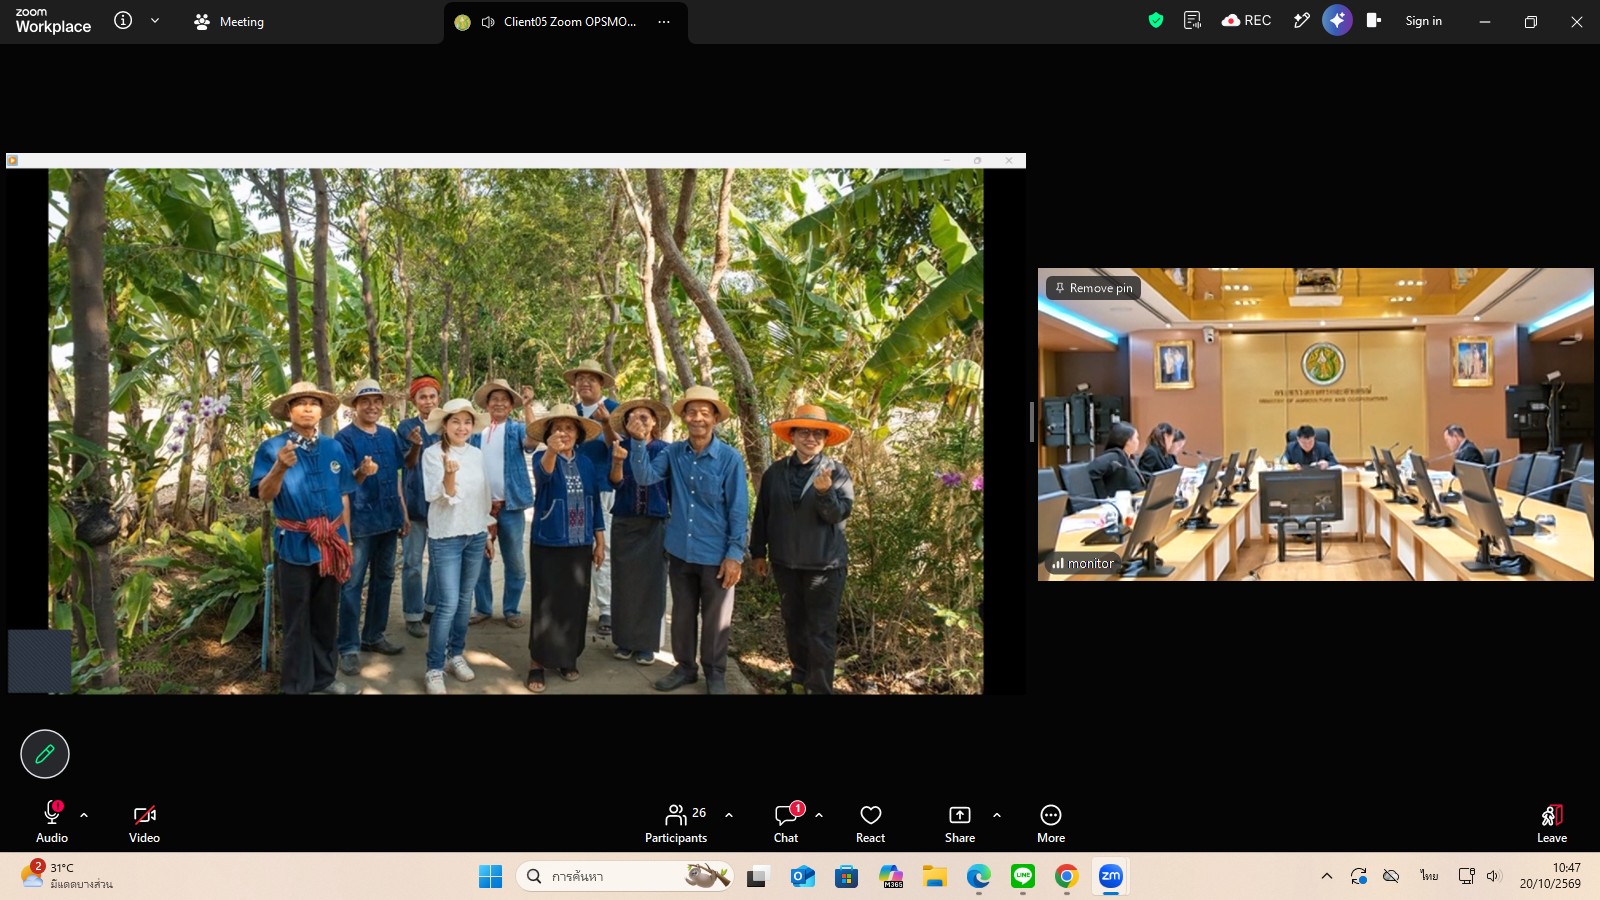Click the REC cloud recording indicator
1600x900 pixels.
tap(1246, 20)
